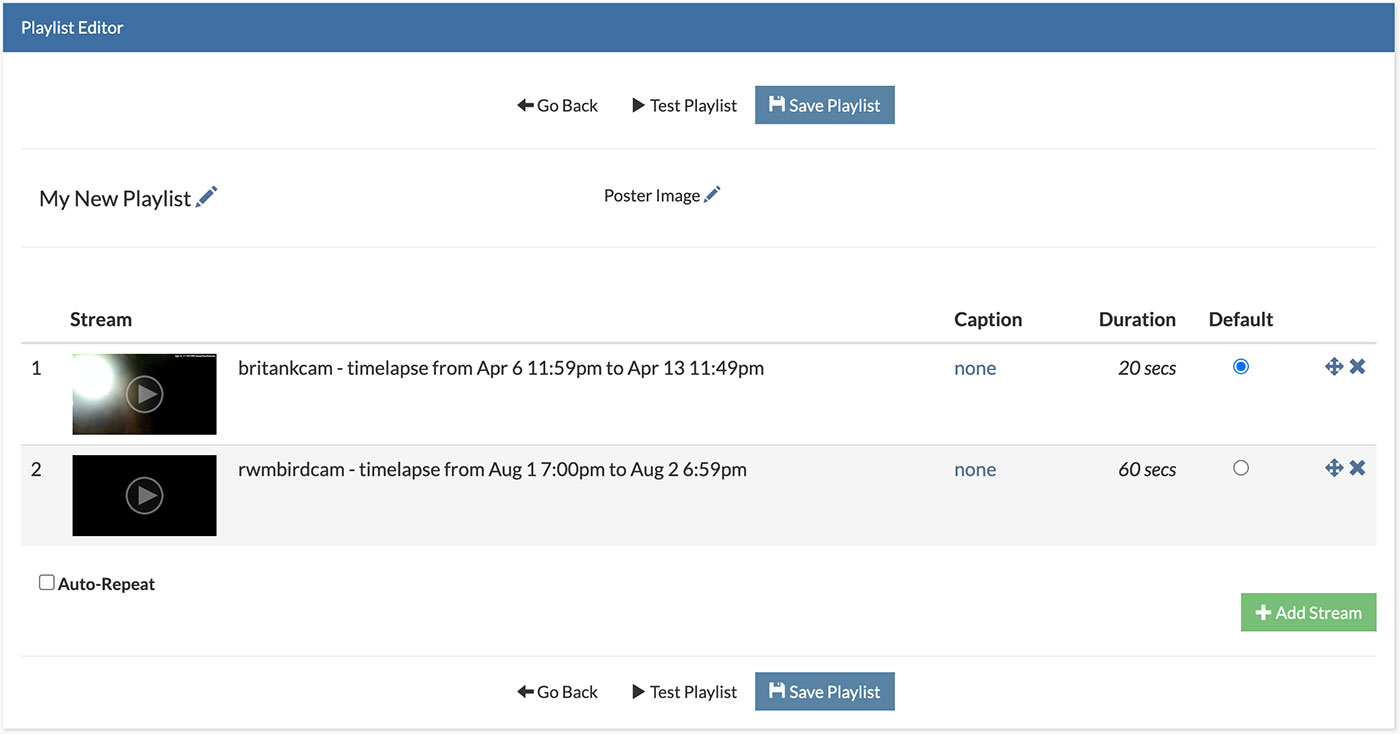Click the Poster Image edit pencil
1400x734 pixels.
click(712, 195)
